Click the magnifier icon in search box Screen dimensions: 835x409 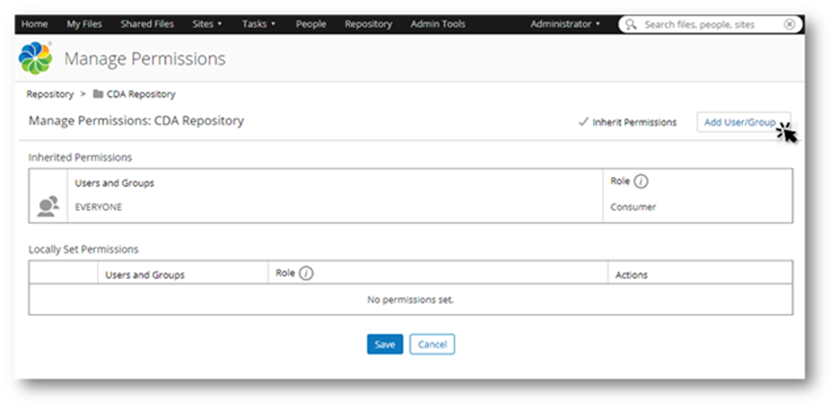[x=631, y=24]
